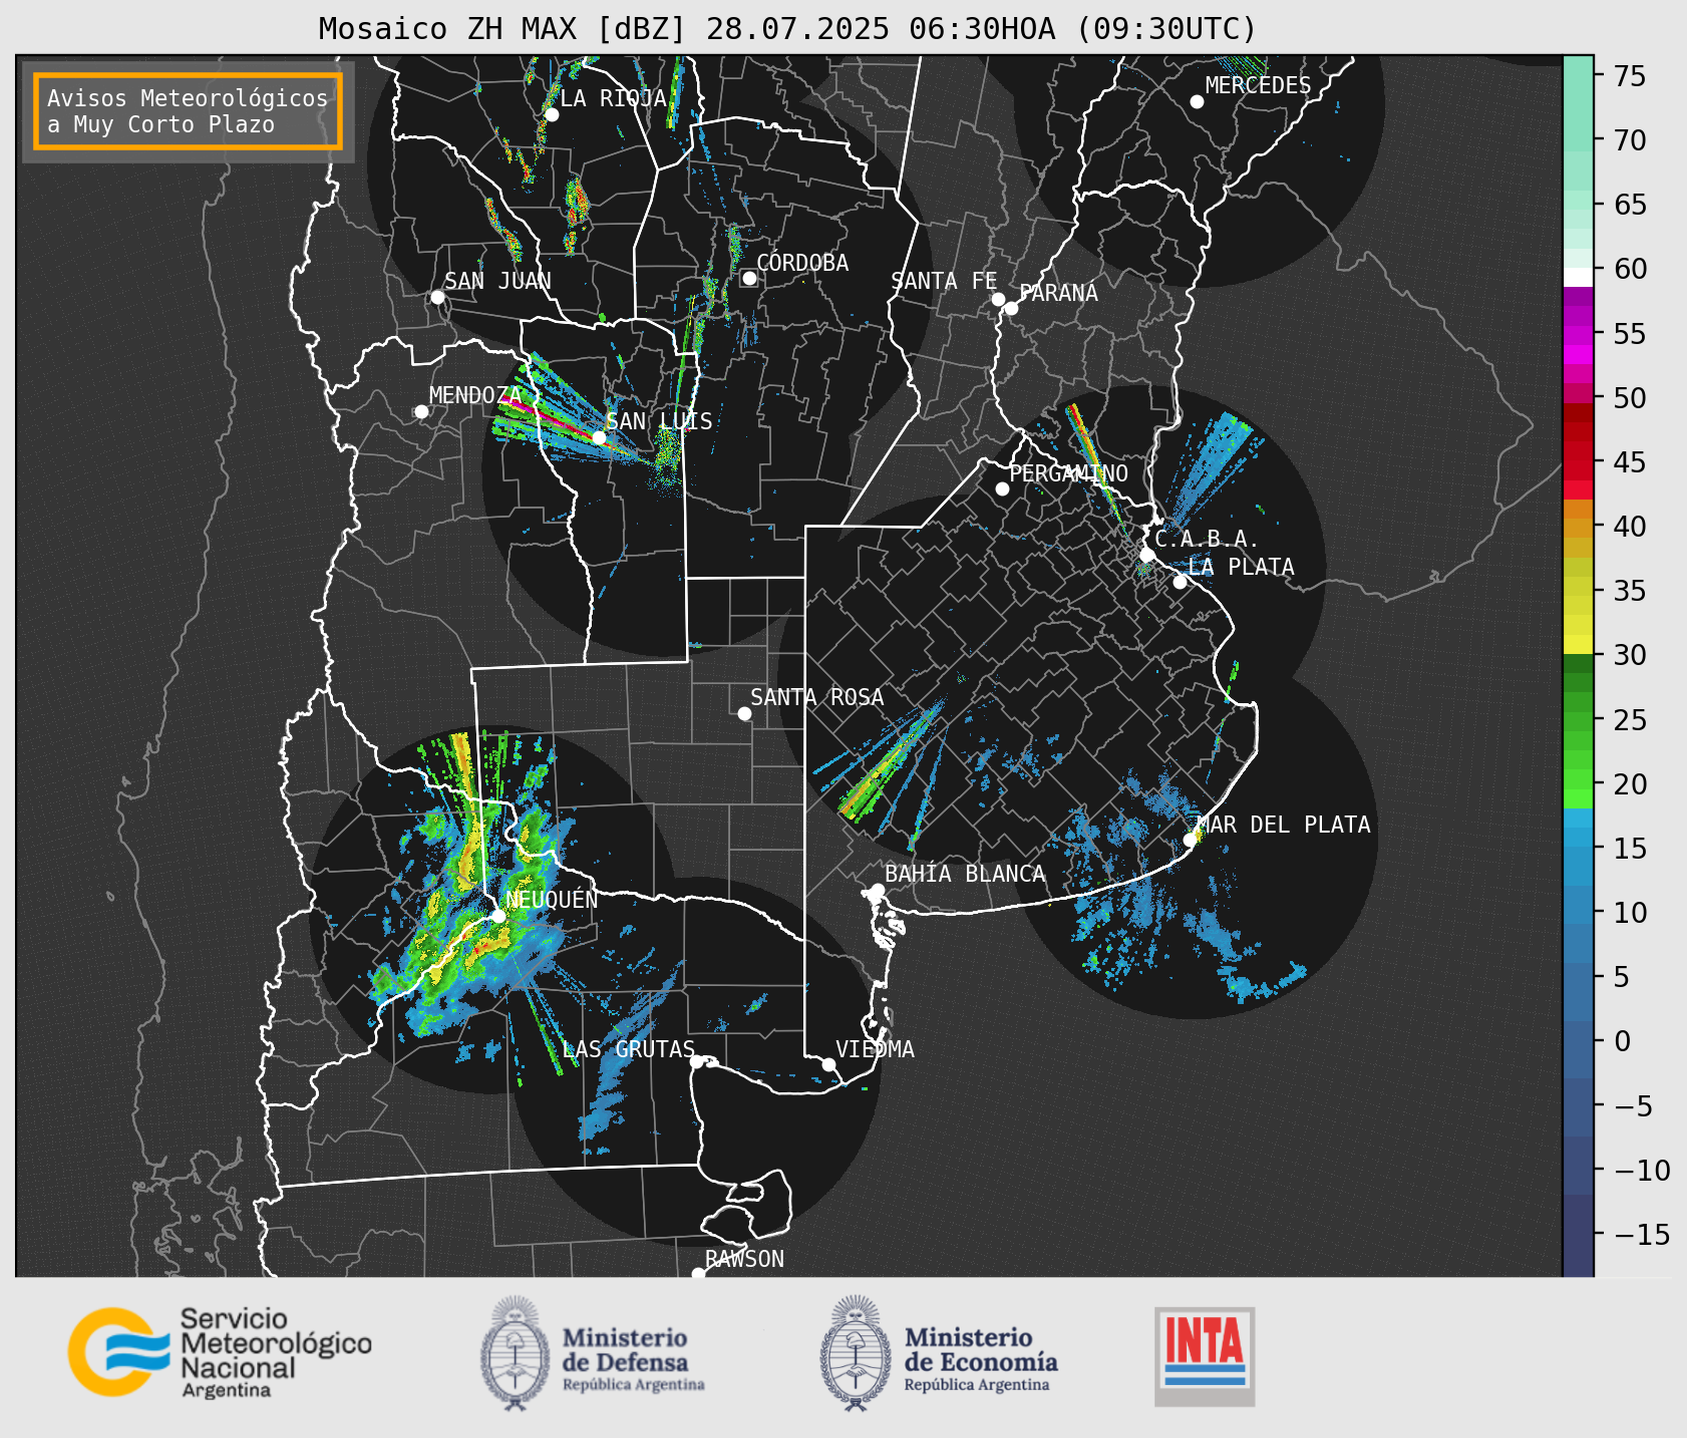This screenshot has width=1687, height=1438.
Task: Click the white 60 dBZ band on colorbar
Action: (1578, 277)
